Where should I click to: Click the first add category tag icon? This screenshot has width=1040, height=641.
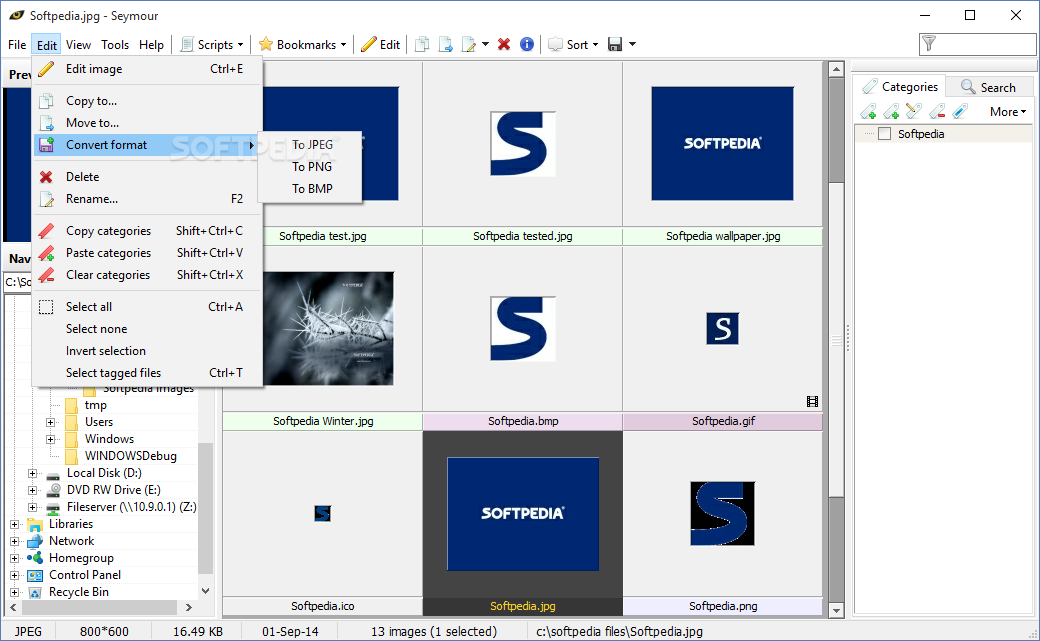pyautogui.click(x=868, y=111)
